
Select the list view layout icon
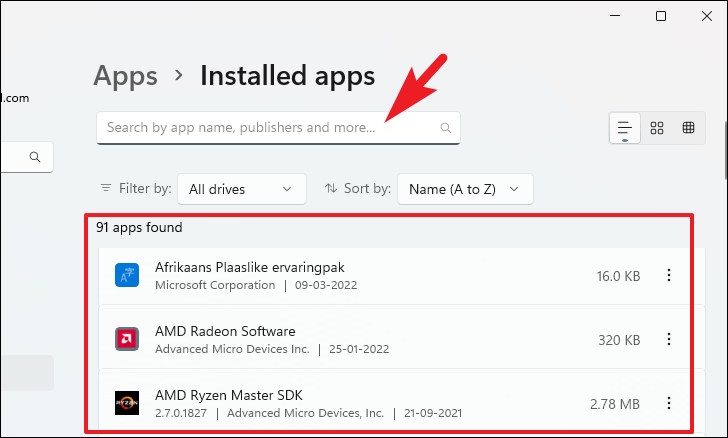tap(624, 128)
